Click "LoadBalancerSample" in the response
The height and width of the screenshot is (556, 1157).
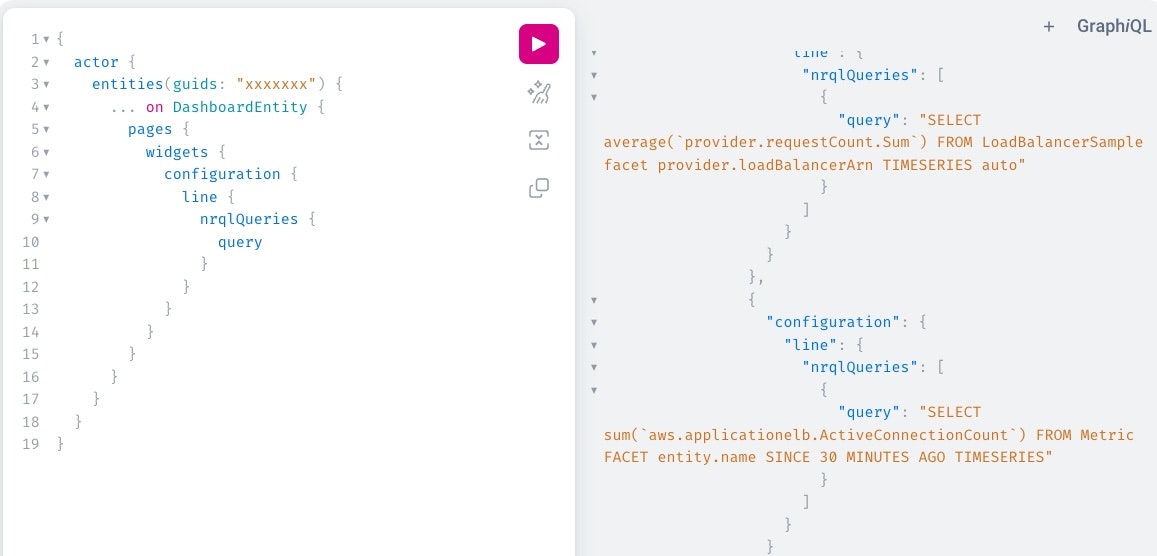(1063, 142)
